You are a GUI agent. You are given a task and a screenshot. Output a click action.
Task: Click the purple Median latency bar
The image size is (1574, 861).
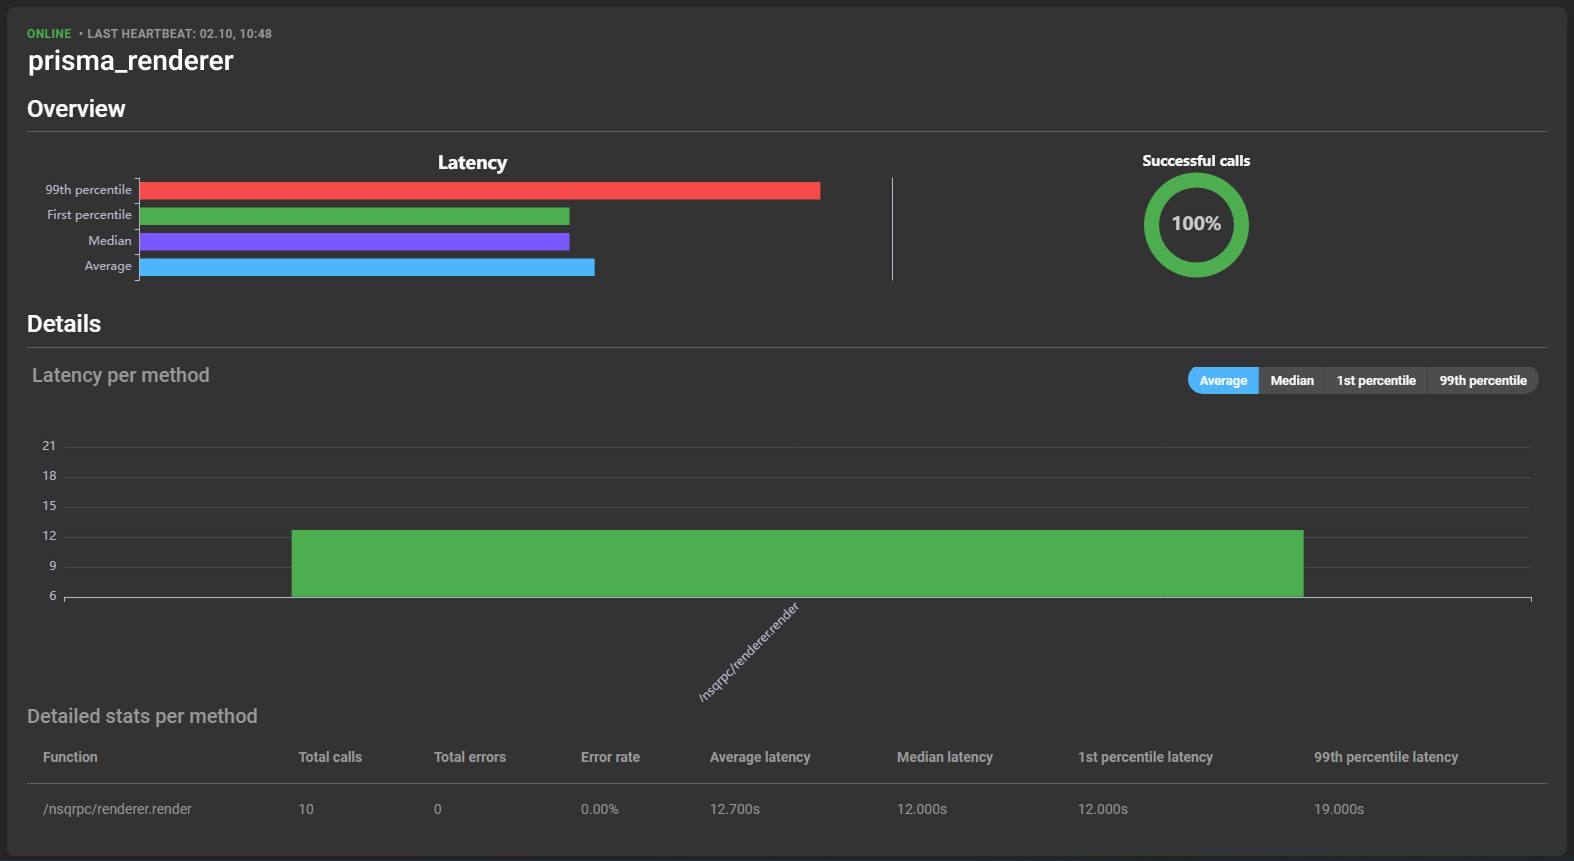tap(354, 242)
